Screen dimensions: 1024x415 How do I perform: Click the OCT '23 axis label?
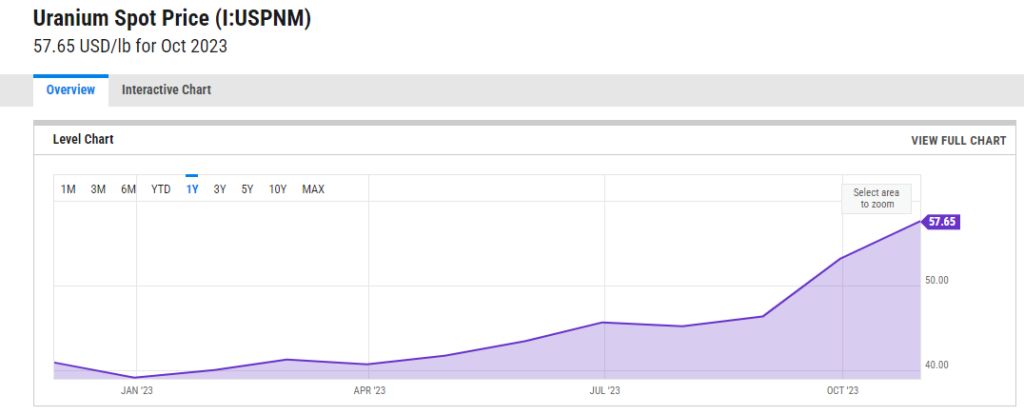pyautogui.click(x=842, y=391)
